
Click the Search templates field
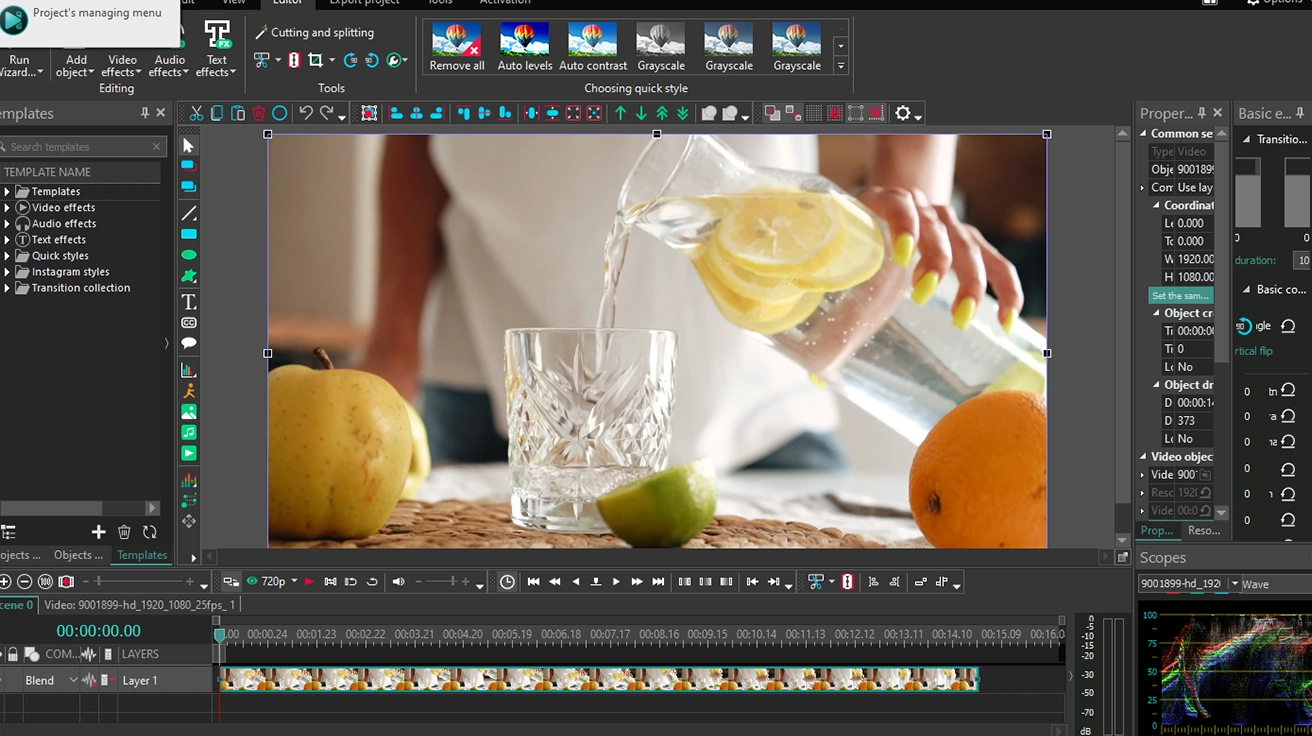tap(81, 147)
